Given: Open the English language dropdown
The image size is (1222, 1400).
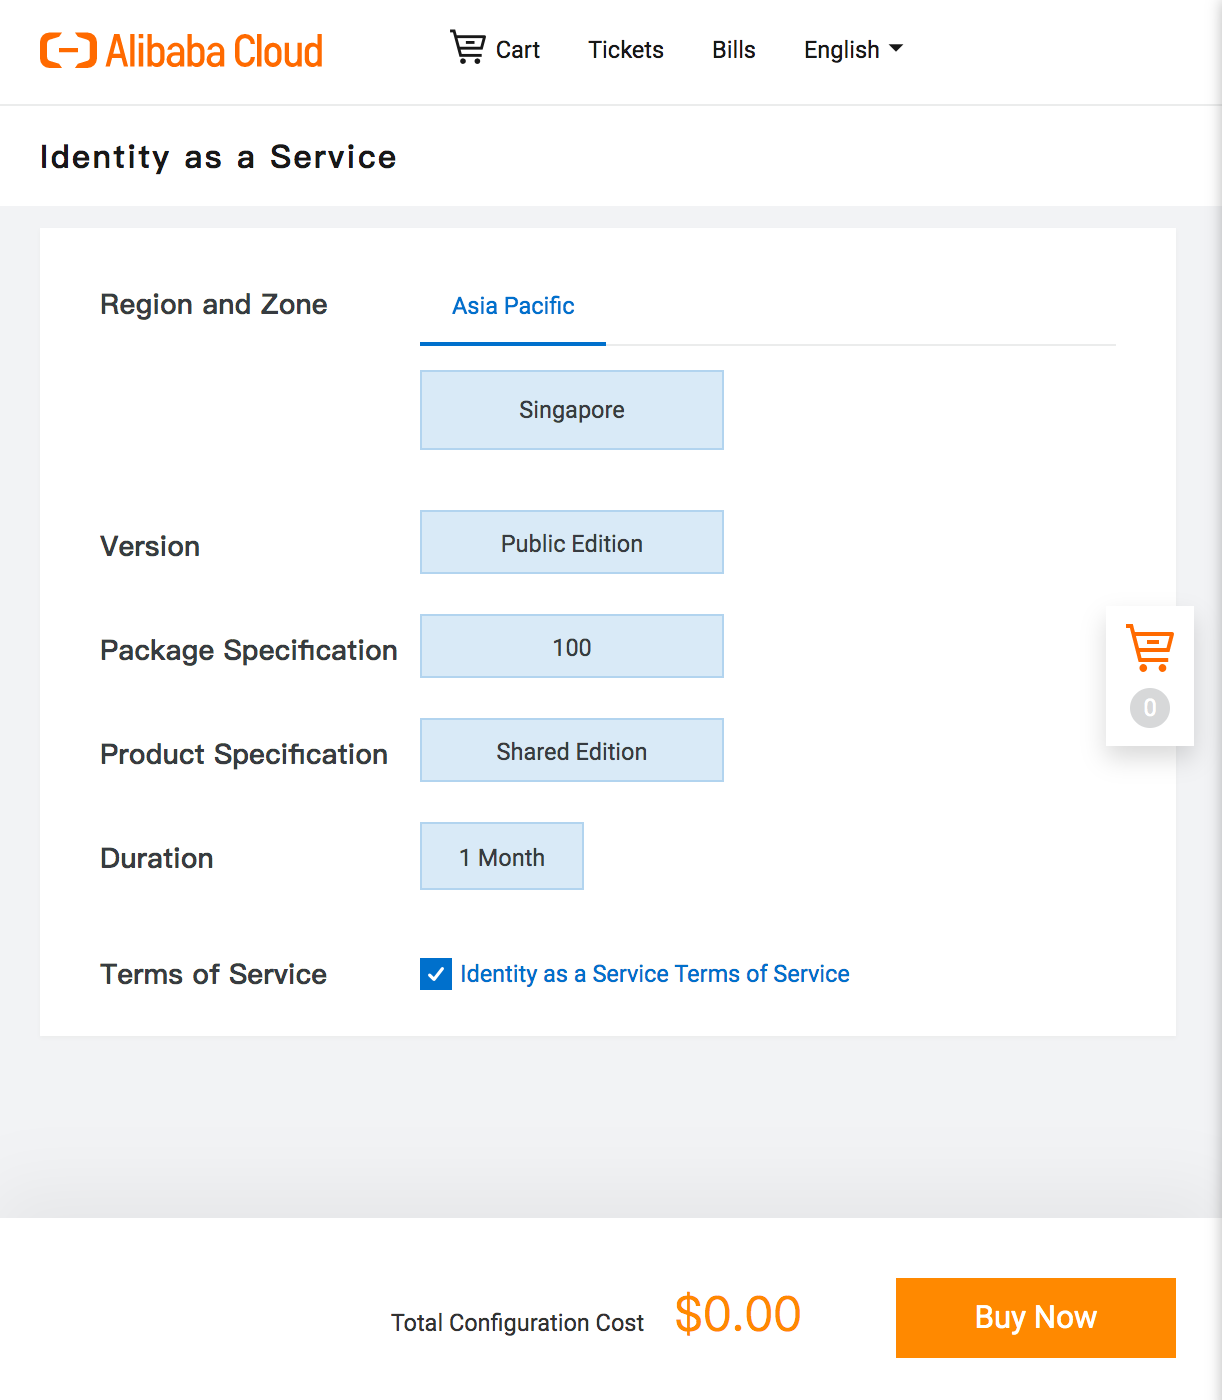Looking at the screenshot, I should 842,49.
